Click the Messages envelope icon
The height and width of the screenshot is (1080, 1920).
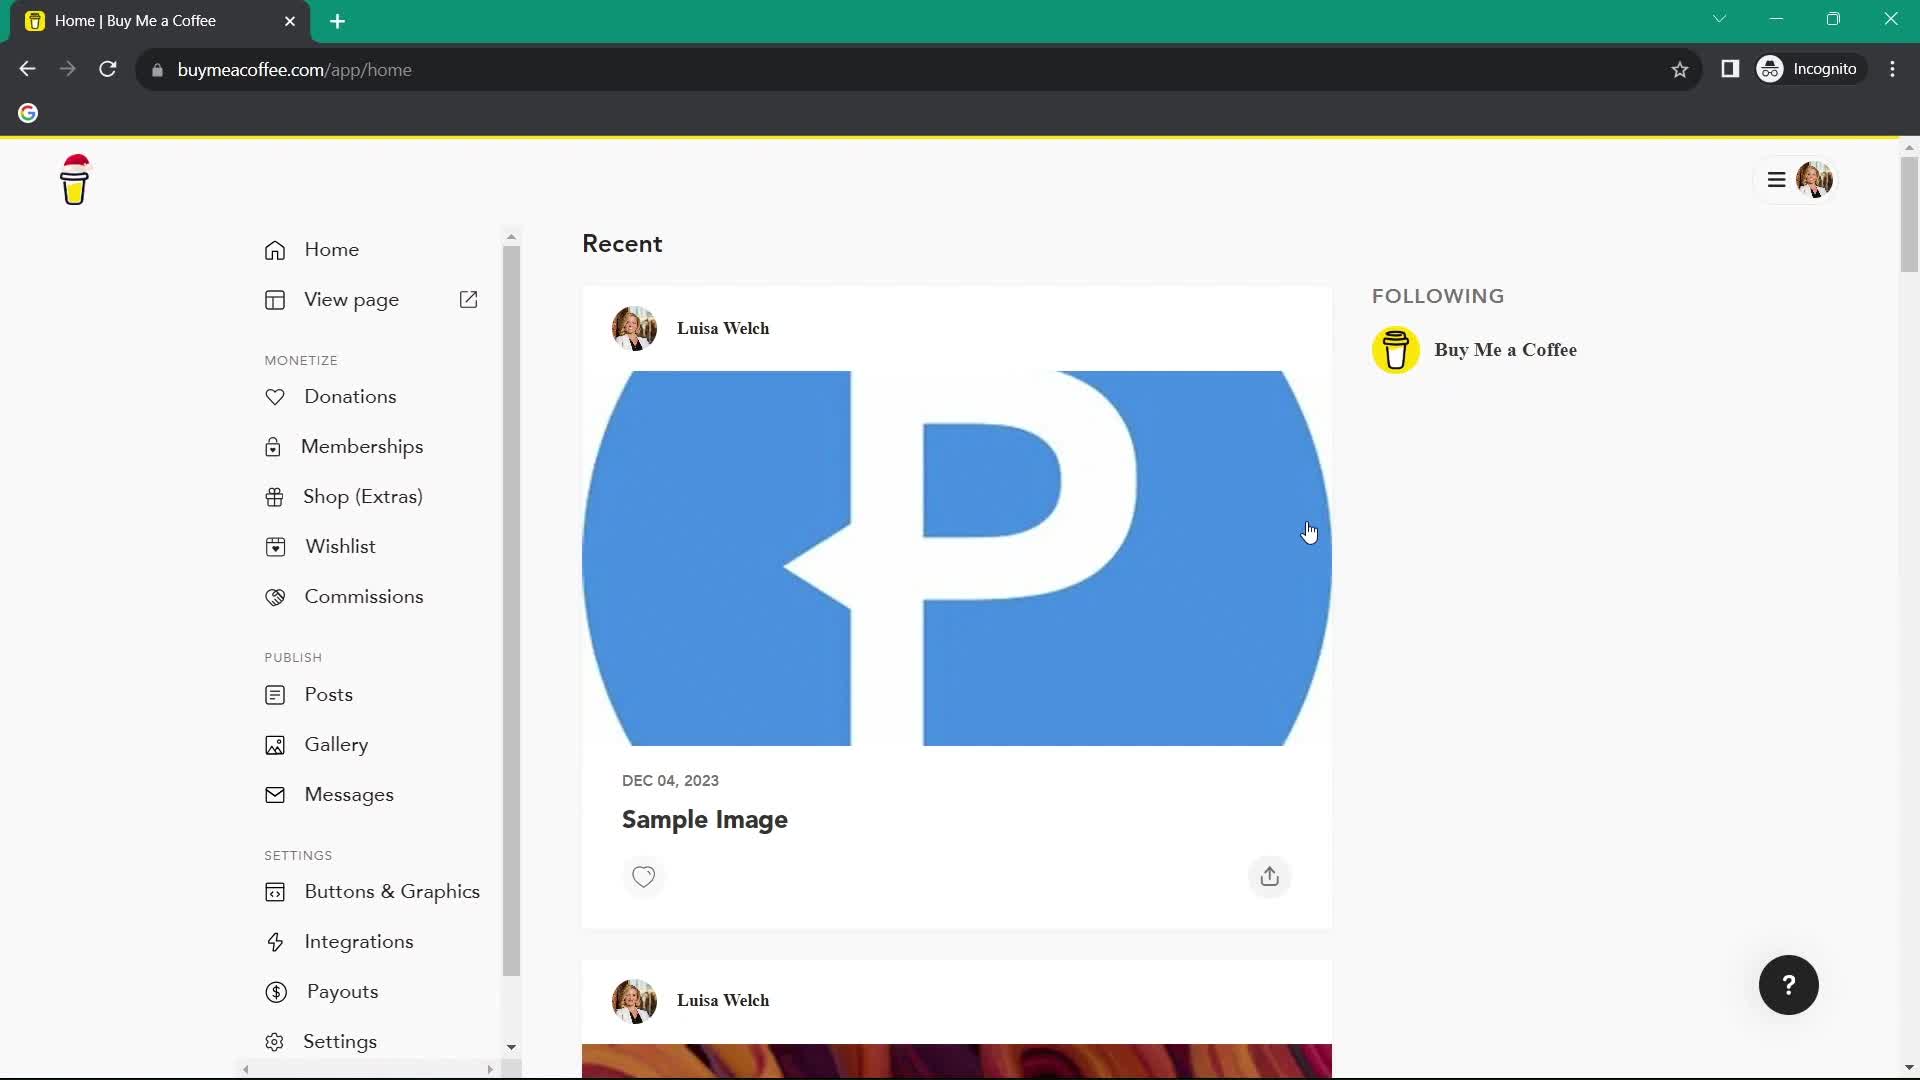tap(274, 794)
